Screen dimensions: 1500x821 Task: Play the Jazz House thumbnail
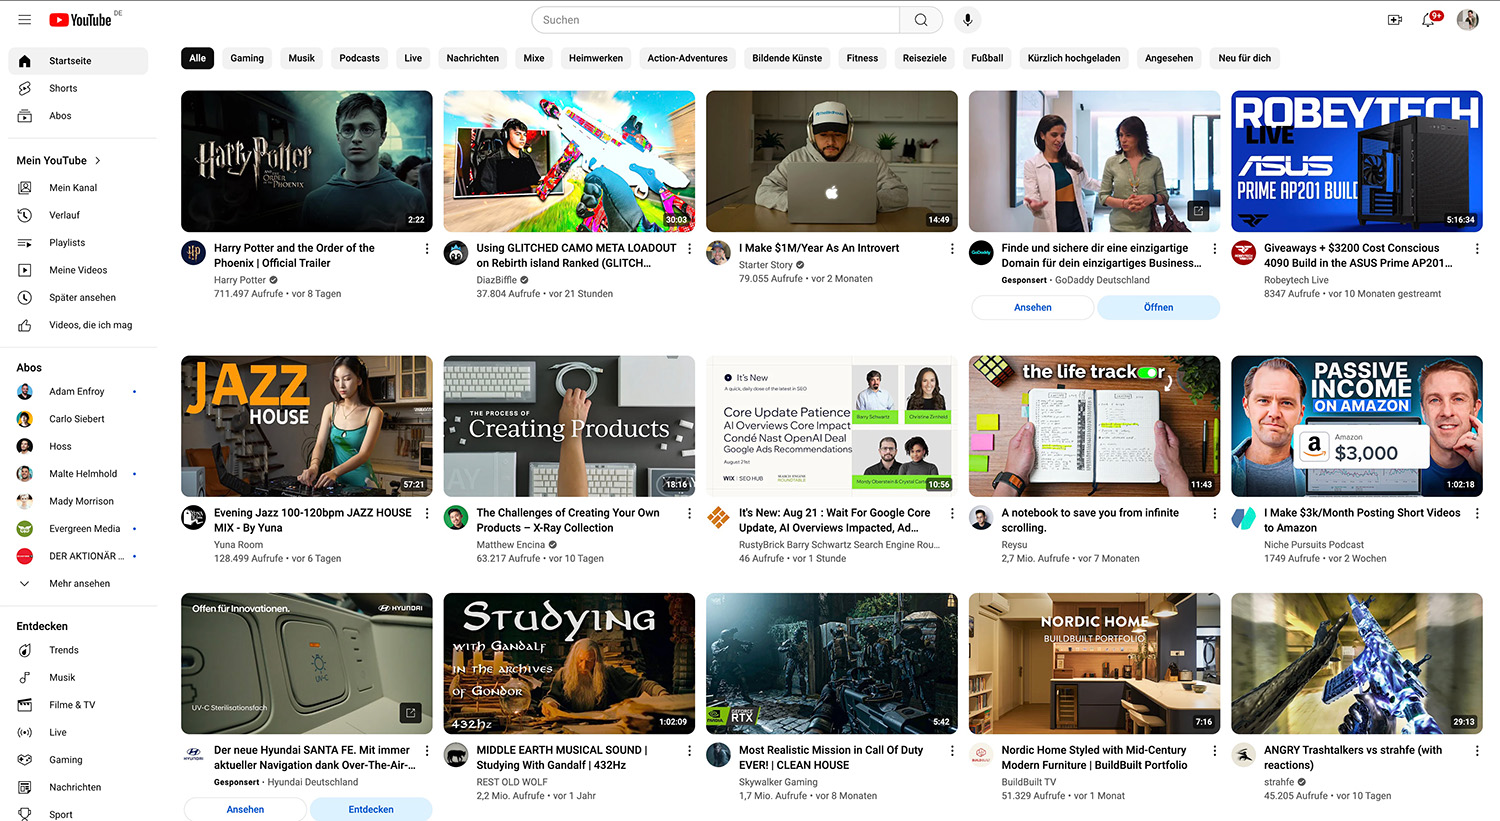(x=307, y=426)
